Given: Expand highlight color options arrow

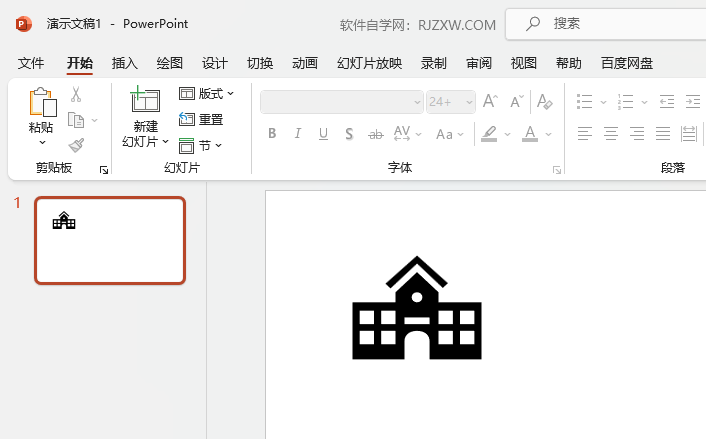Looking at the screenshot, I should tap(507, 134).
